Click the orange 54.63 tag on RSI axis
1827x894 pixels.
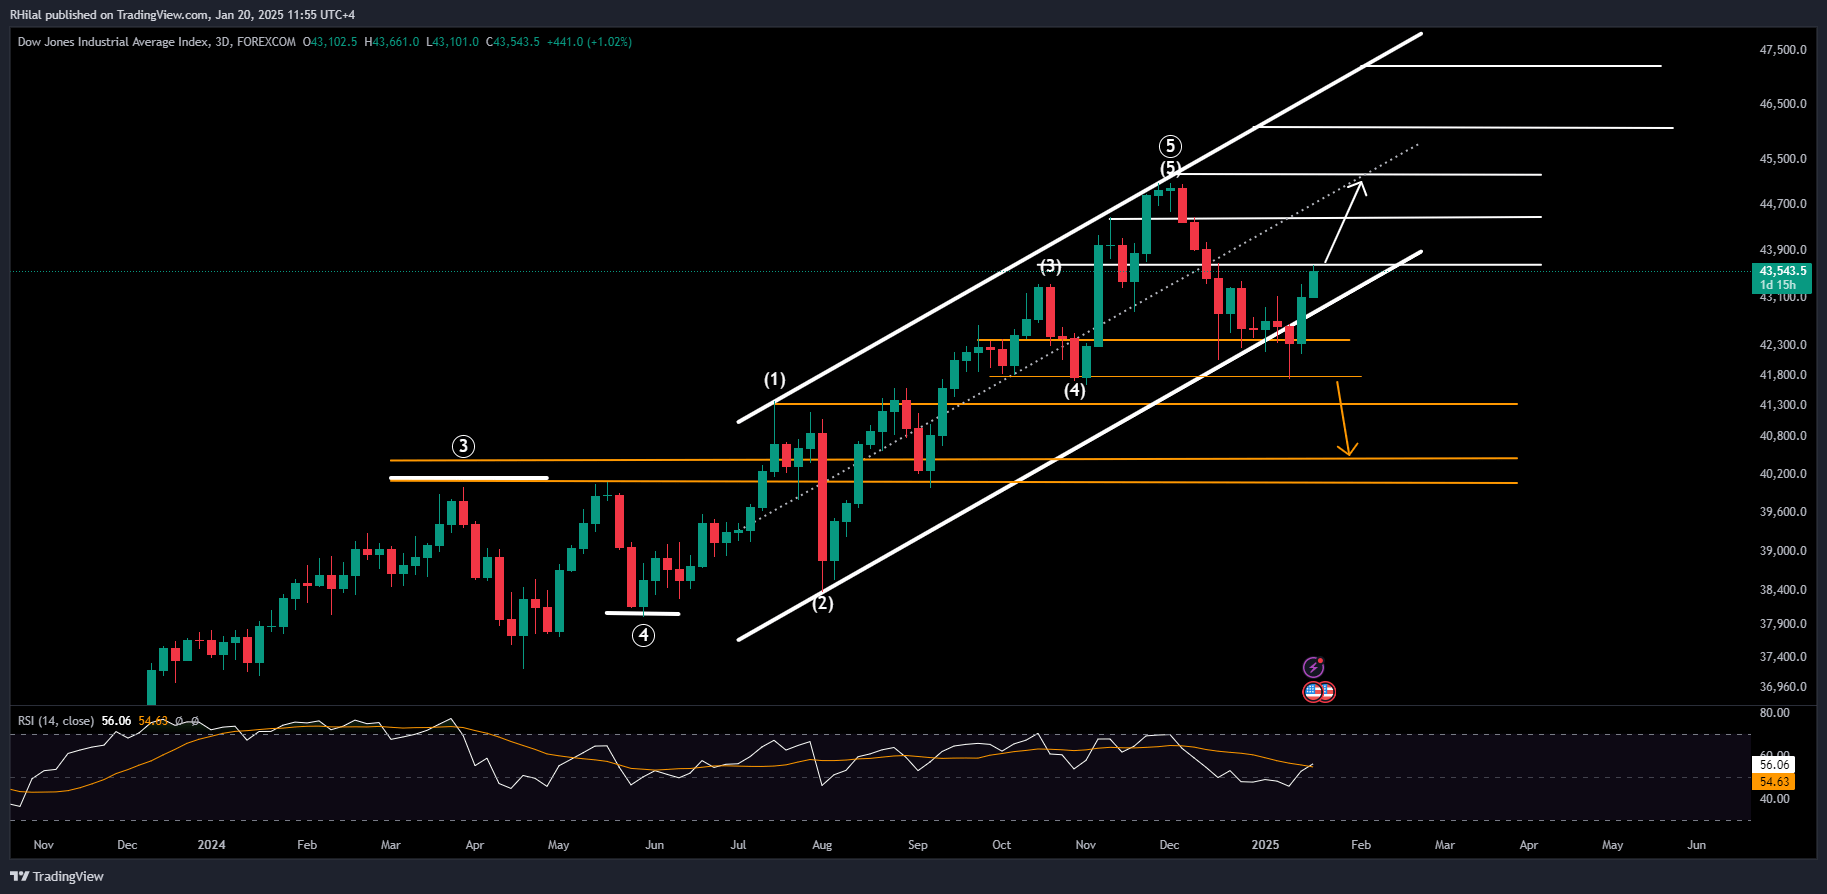click(x=1774, y=782)
